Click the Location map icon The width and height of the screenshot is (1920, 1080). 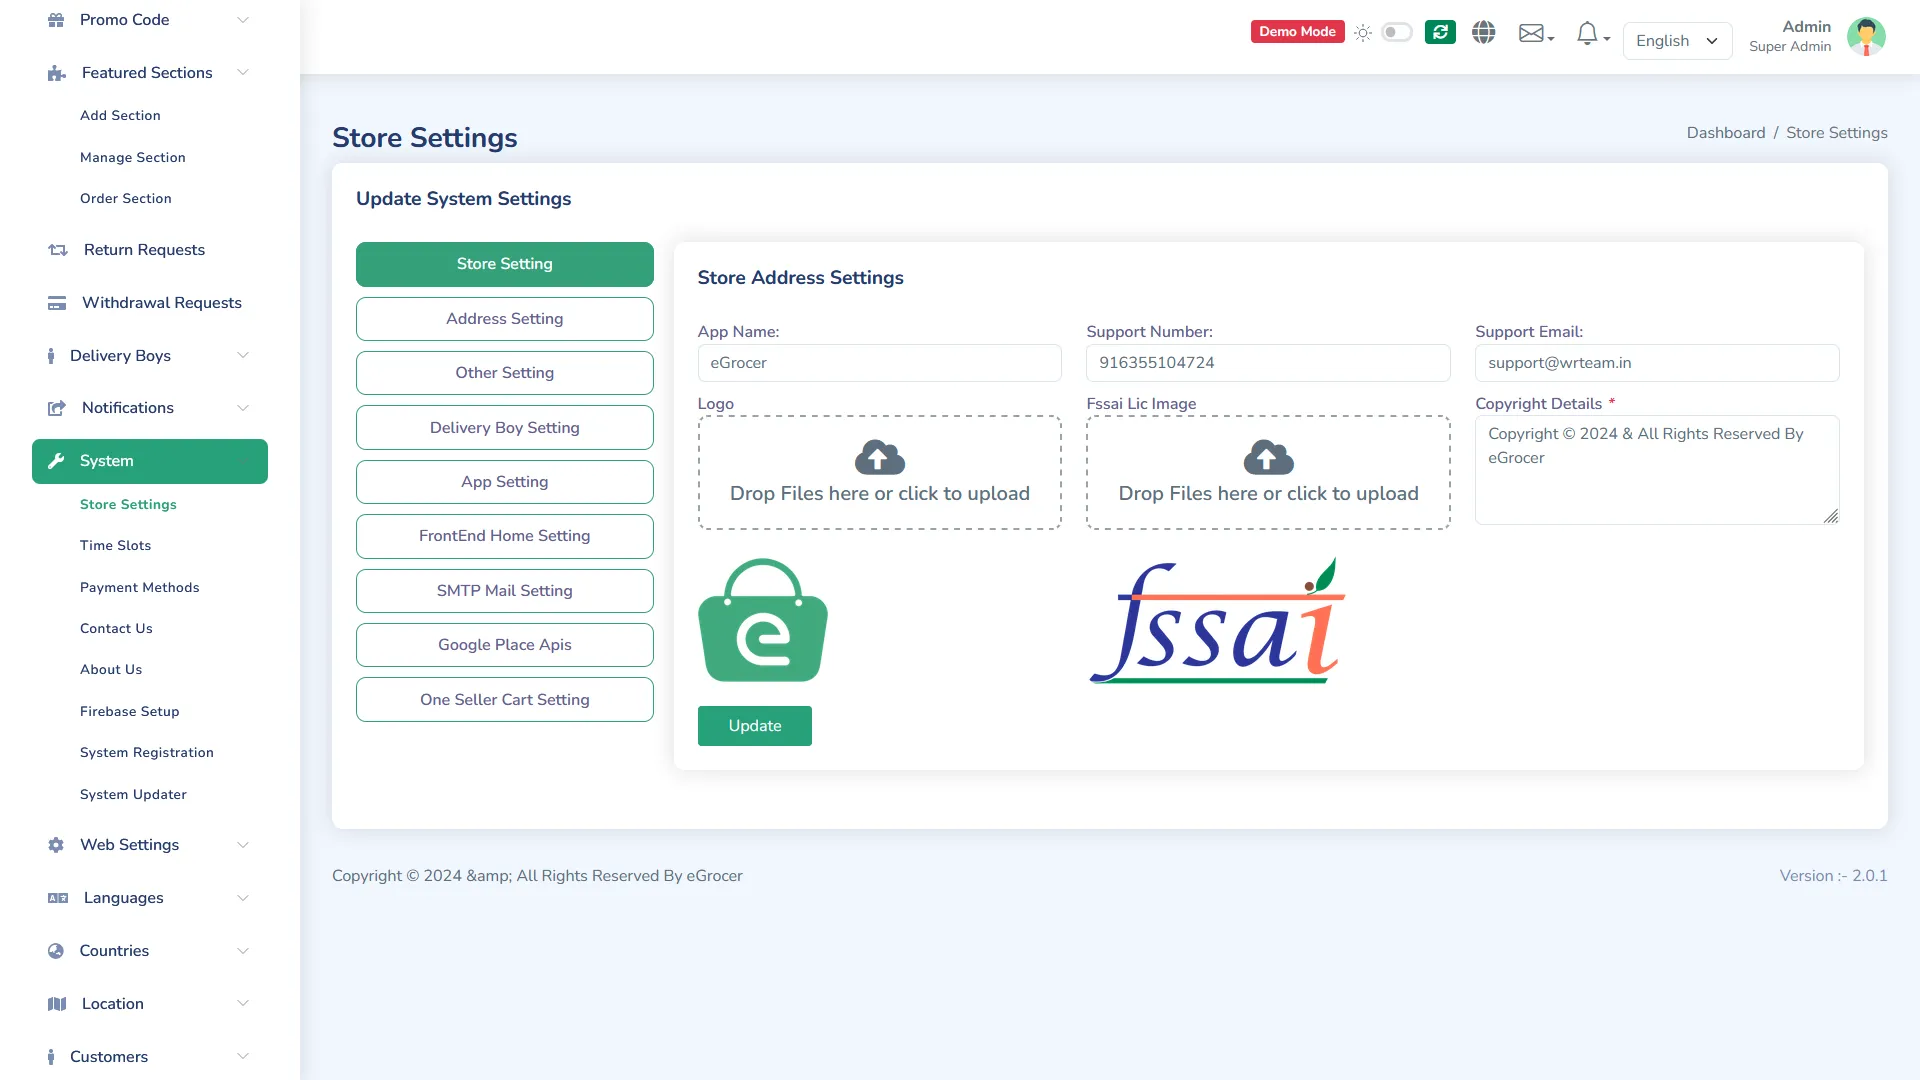[57, 1004]
